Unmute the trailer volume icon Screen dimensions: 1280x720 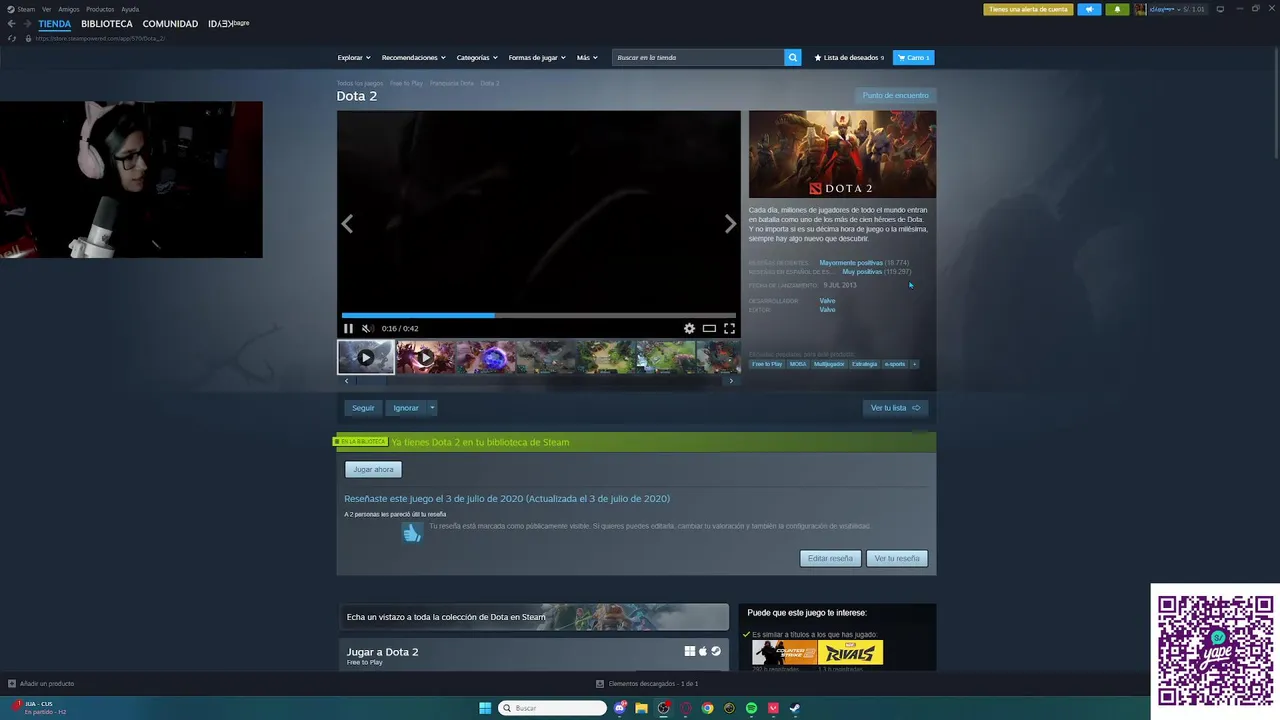tap(367, 328)
